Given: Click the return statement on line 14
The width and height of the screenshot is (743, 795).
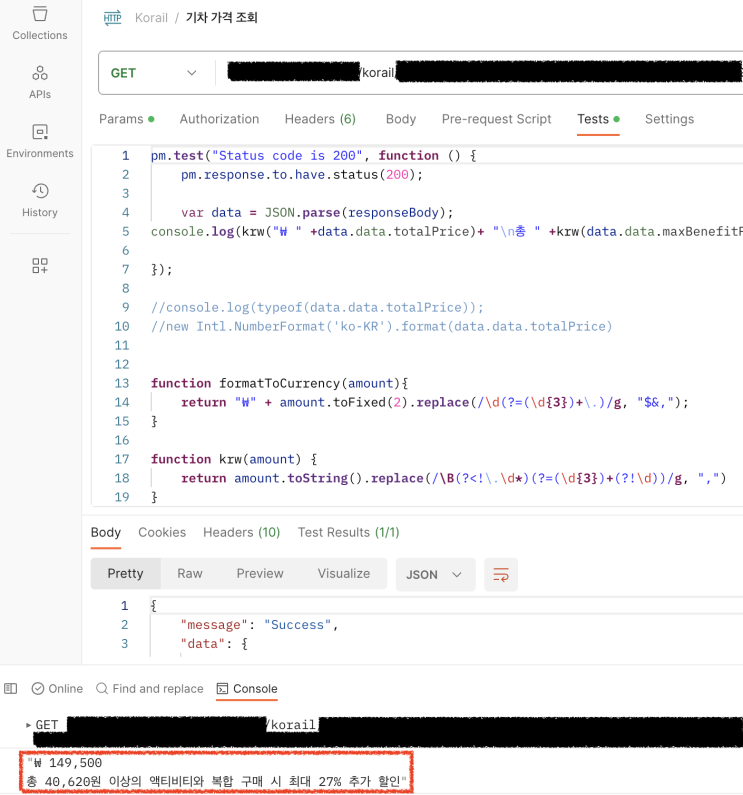Looking at the screenshot, I should pyautogui.click(x=435, y=403).
